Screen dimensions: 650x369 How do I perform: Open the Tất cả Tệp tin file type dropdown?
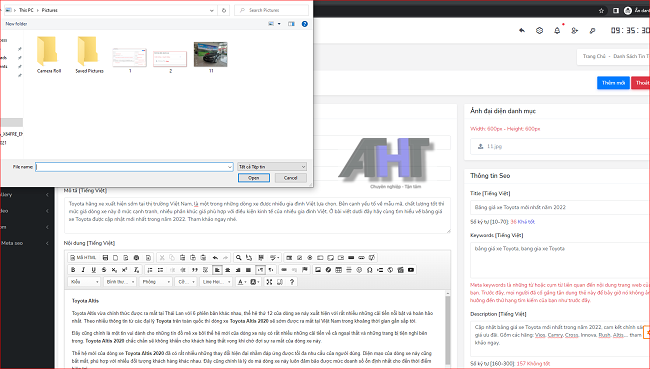point(272,167)
